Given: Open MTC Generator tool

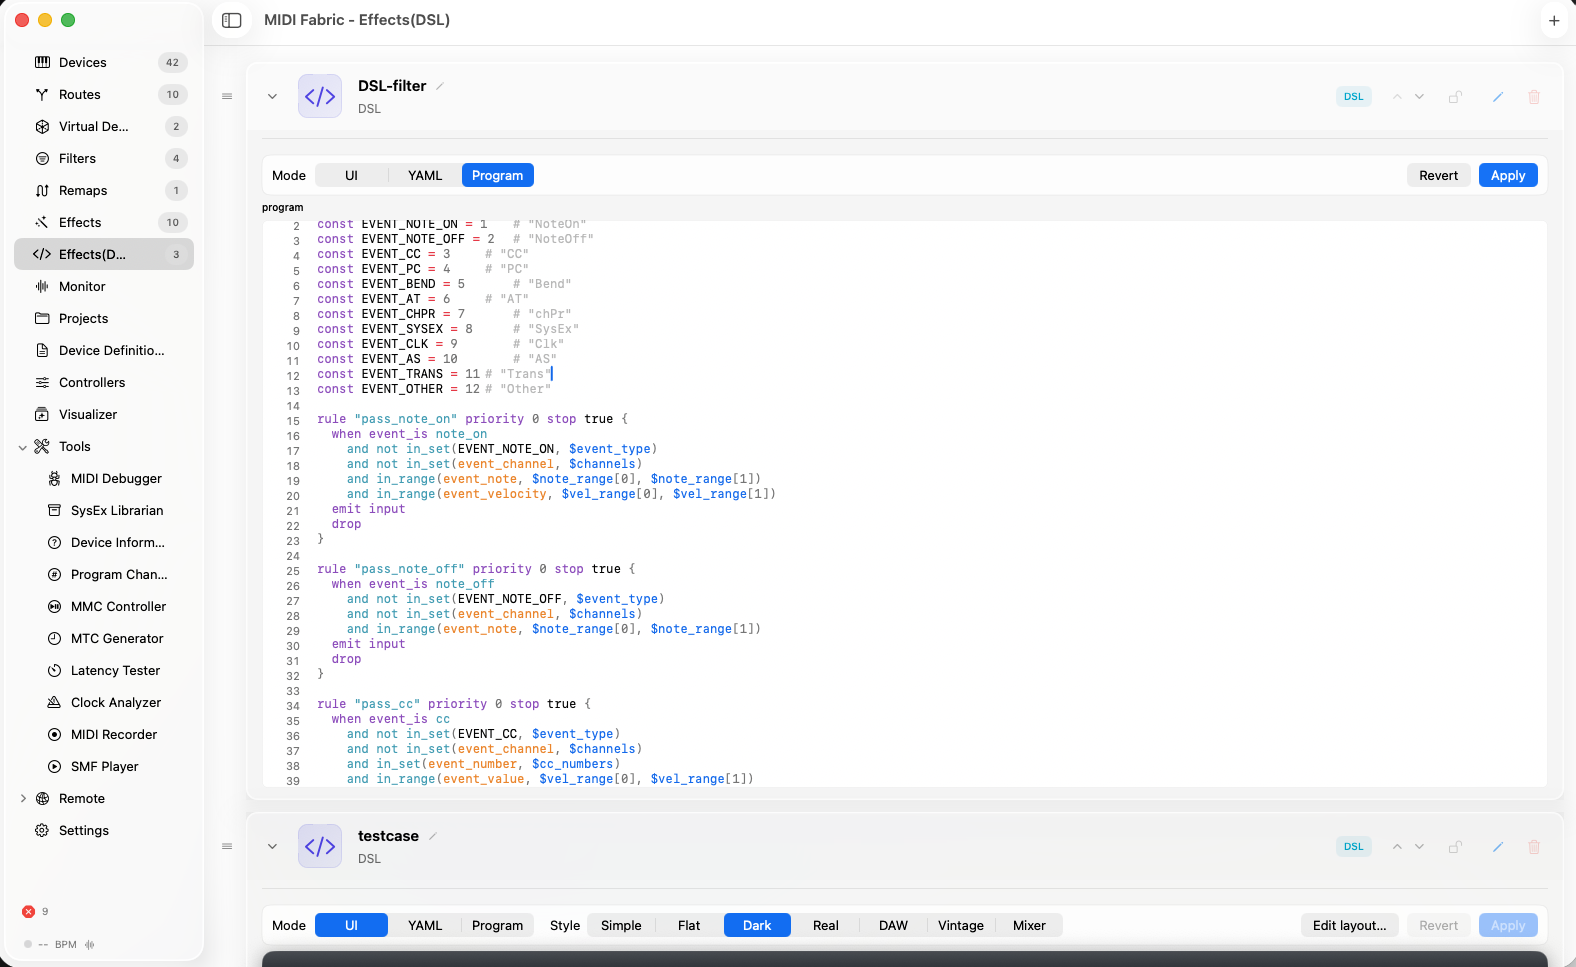Looking at the screenshot, I should click(104, 638).
